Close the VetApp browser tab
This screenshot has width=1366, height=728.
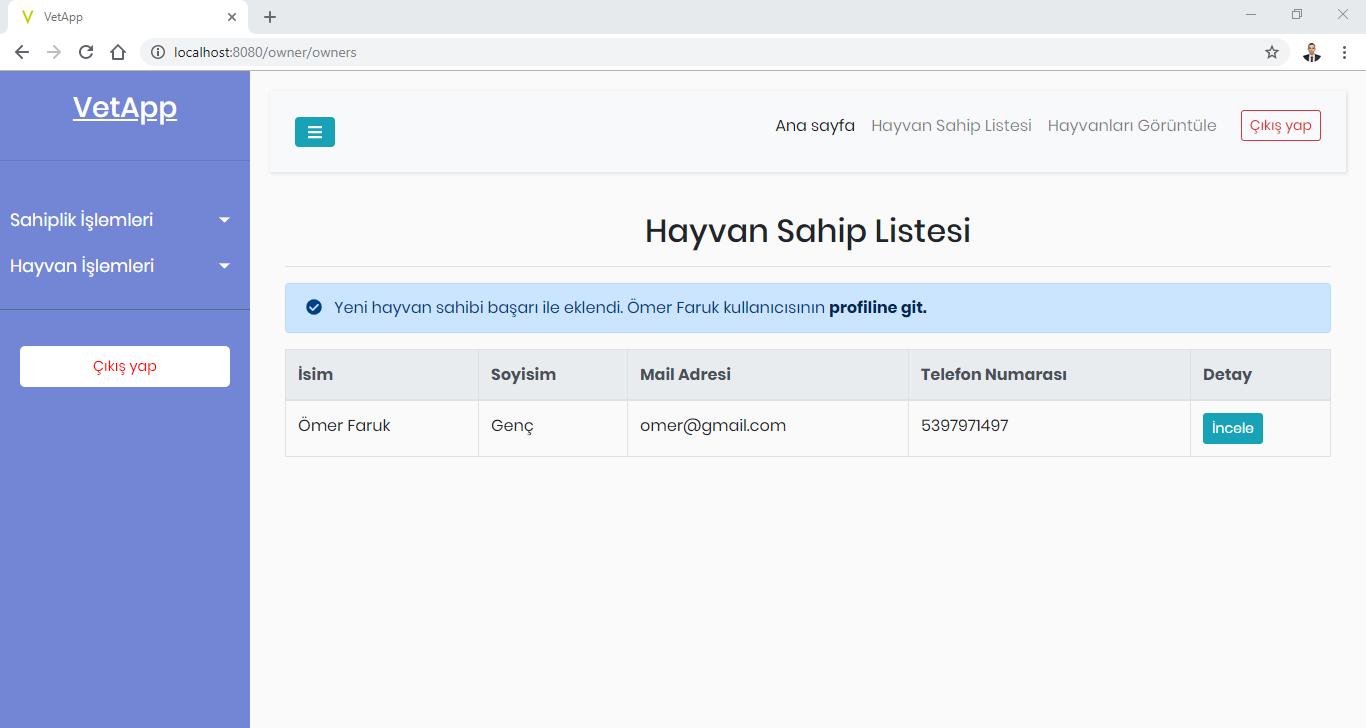[x=232, y=17]
